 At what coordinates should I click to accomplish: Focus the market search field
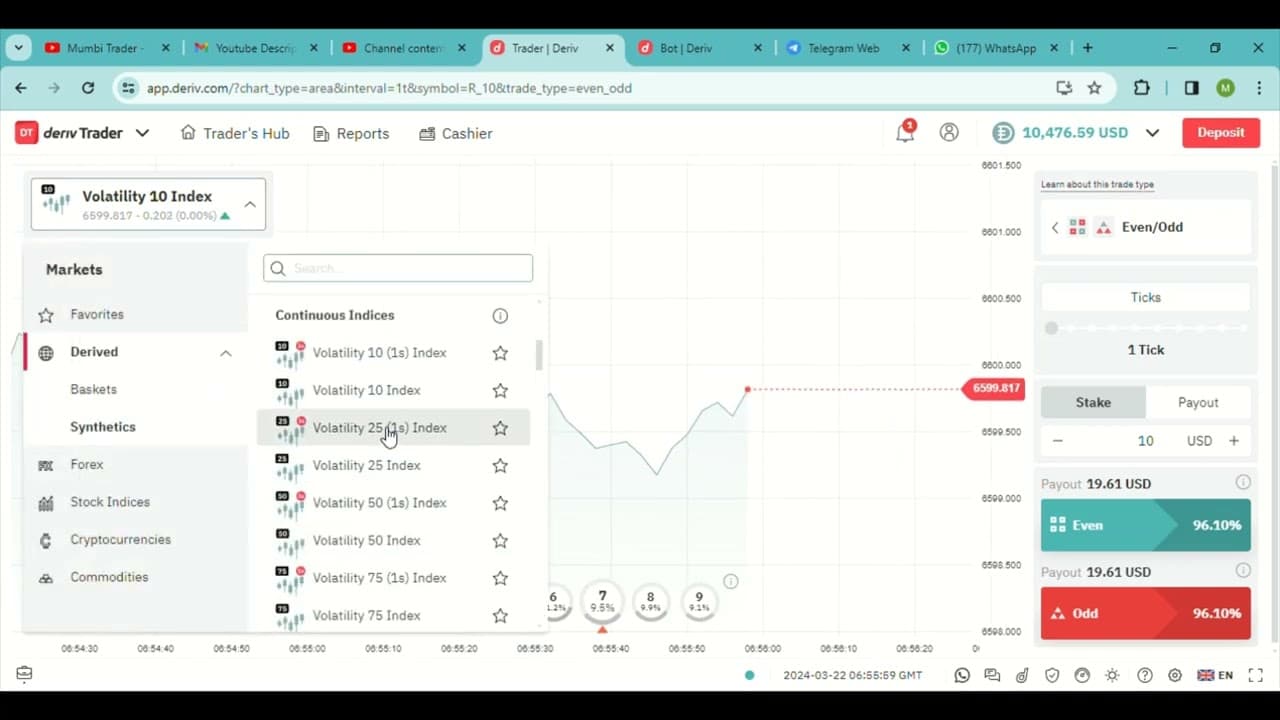pos(398,268)
